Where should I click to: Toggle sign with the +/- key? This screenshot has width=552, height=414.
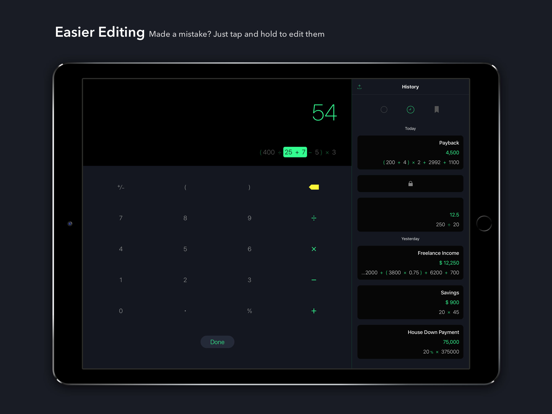point(121,187)
